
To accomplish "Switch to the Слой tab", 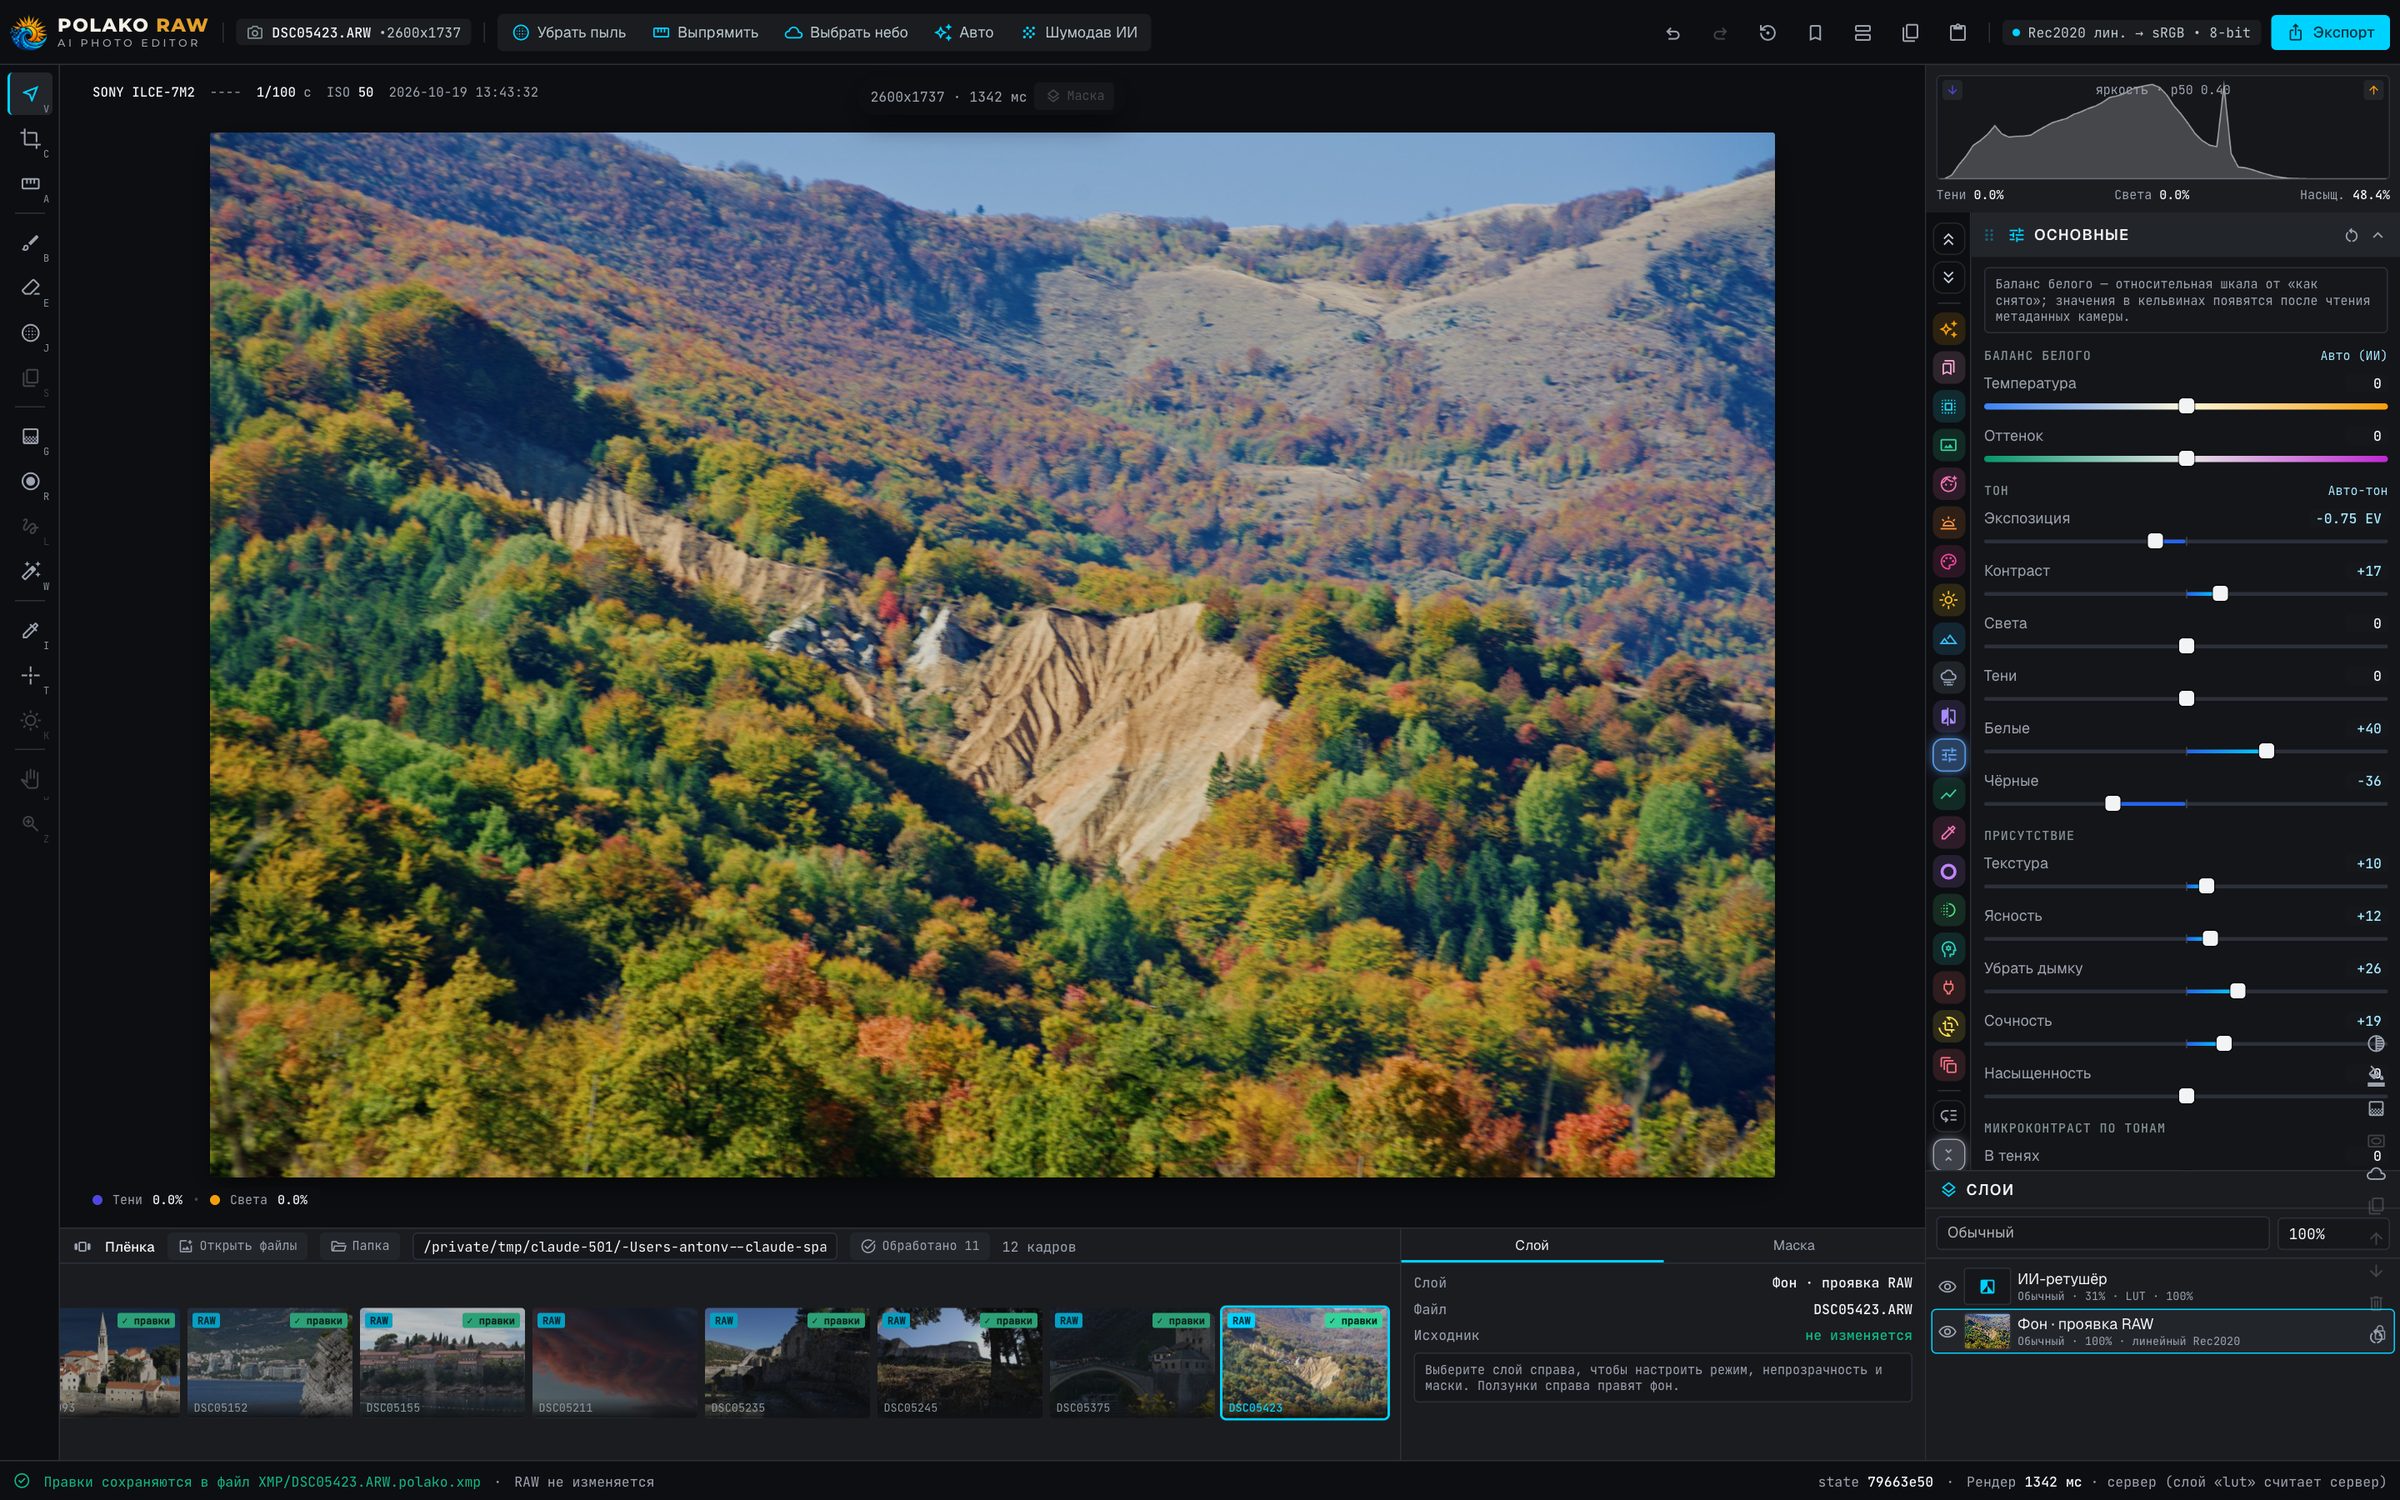I will tap(1532, 1245).
